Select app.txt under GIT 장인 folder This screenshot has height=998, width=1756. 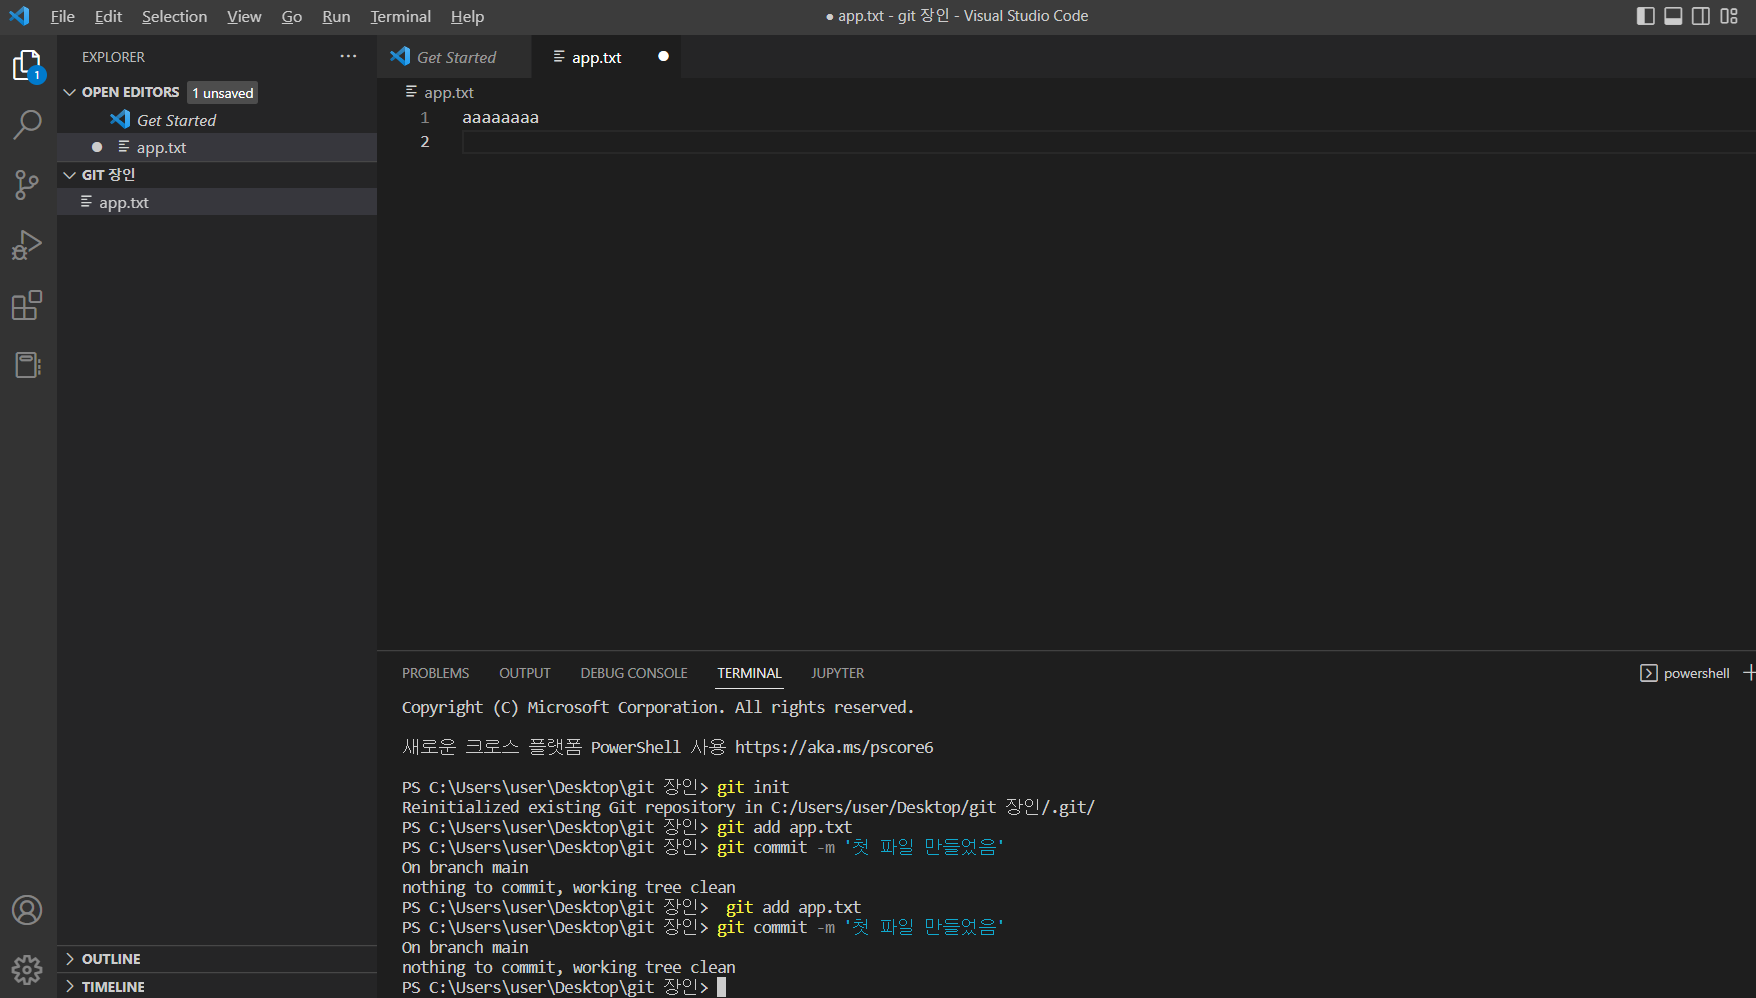point(217,202)
